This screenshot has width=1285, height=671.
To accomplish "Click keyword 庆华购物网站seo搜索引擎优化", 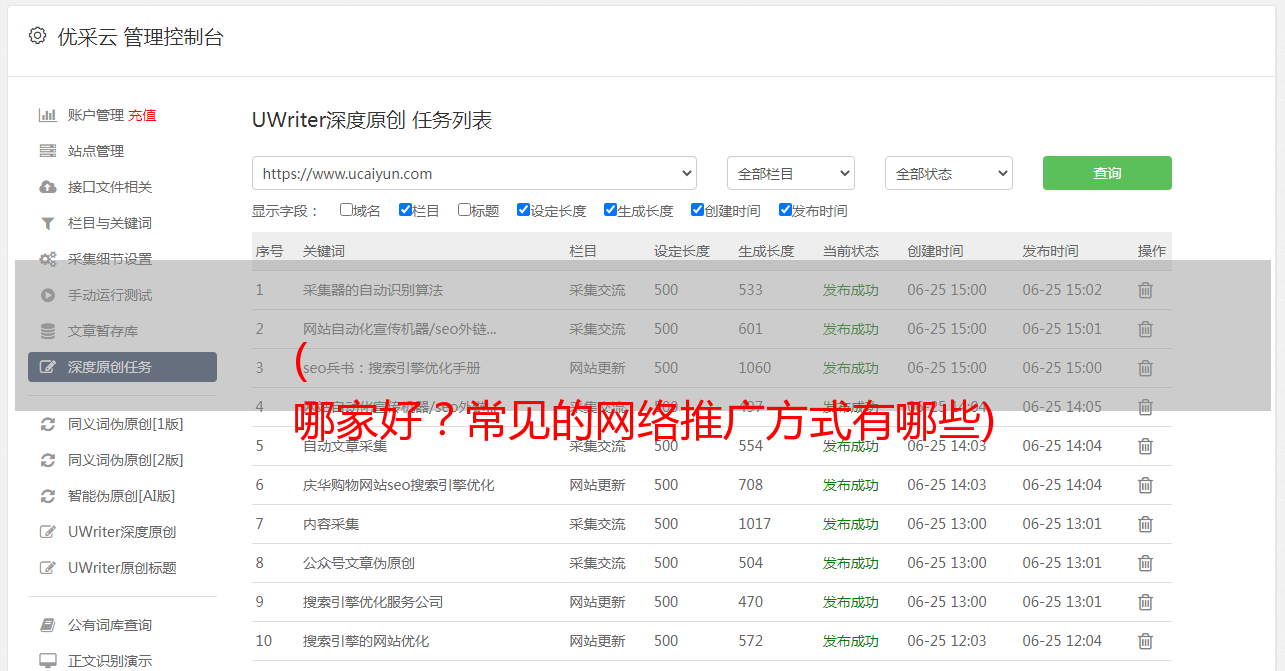I will 399,485.
